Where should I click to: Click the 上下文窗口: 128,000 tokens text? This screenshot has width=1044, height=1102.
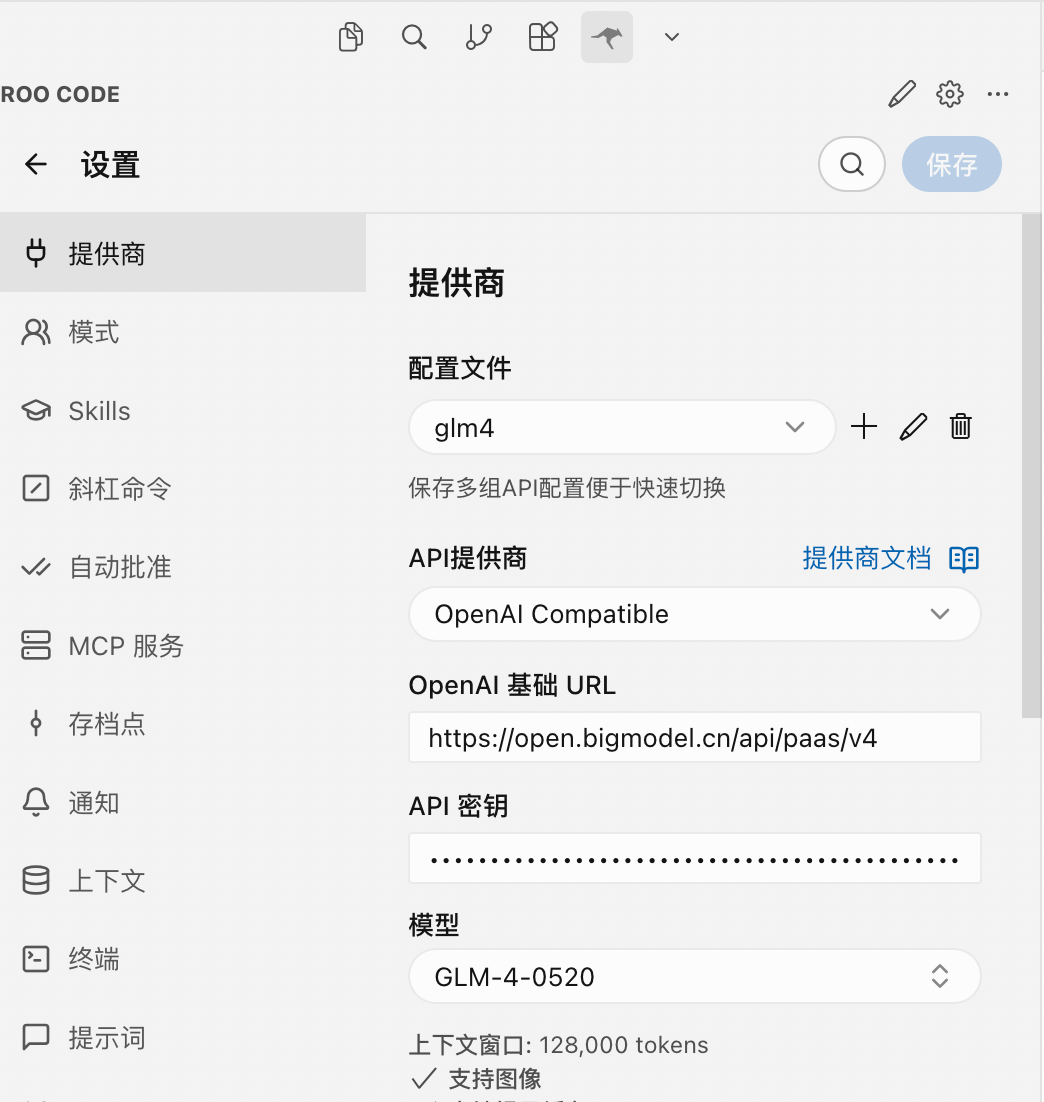[x=558, y=1045]
